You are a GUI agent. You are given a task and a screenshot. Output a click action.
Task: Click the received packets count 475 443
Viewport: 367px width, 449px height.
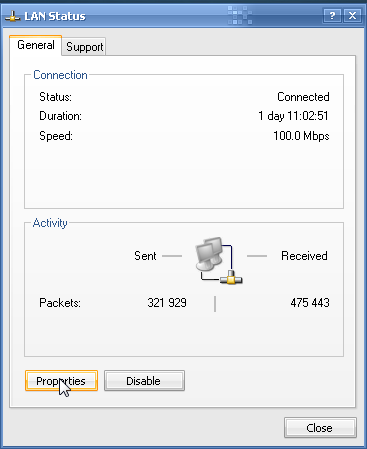(310, 303)
